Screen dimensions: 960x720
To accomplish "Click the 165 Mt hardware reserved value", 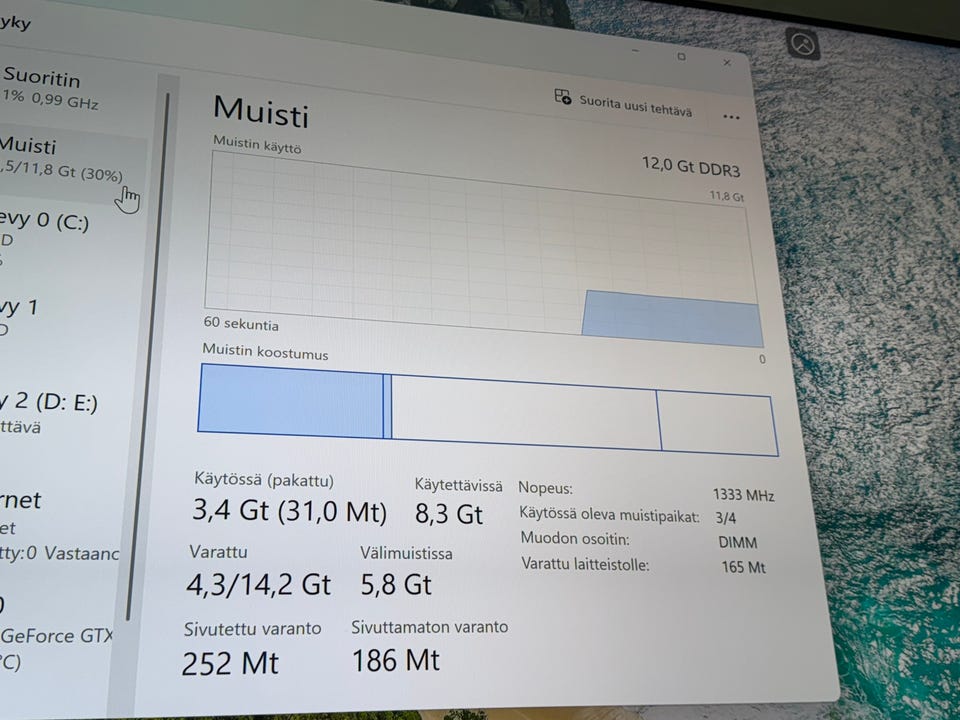I will (x=743, y=567).
